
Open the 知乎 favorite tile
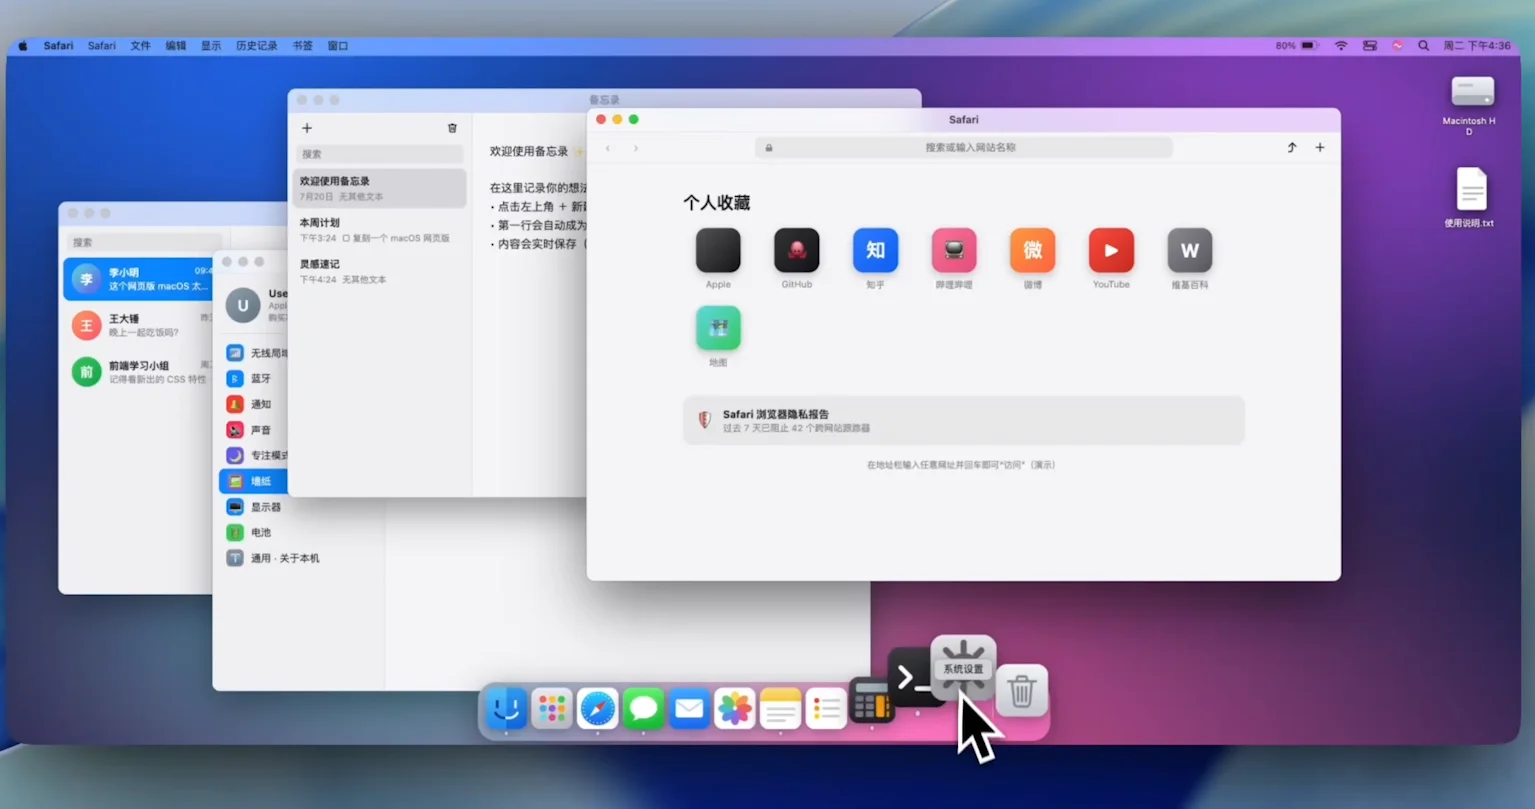[875, 250]
